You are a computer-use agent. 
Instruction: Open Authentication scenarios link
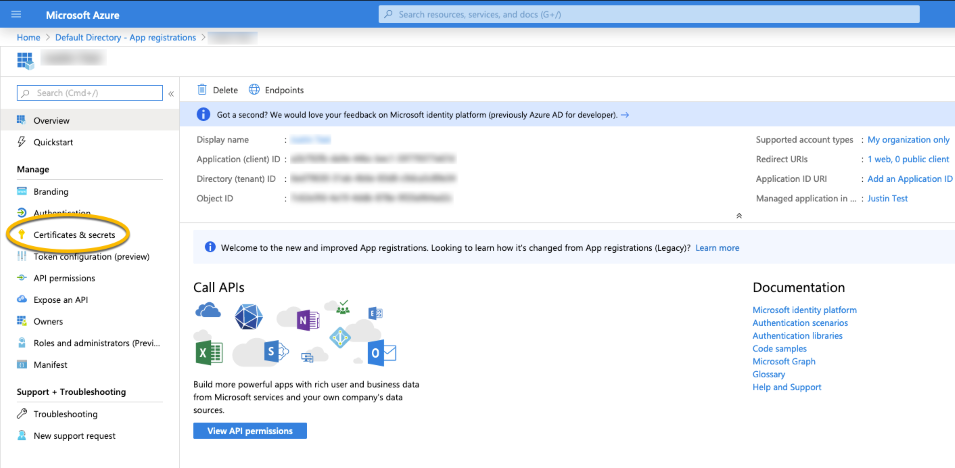tap(800, 323)
